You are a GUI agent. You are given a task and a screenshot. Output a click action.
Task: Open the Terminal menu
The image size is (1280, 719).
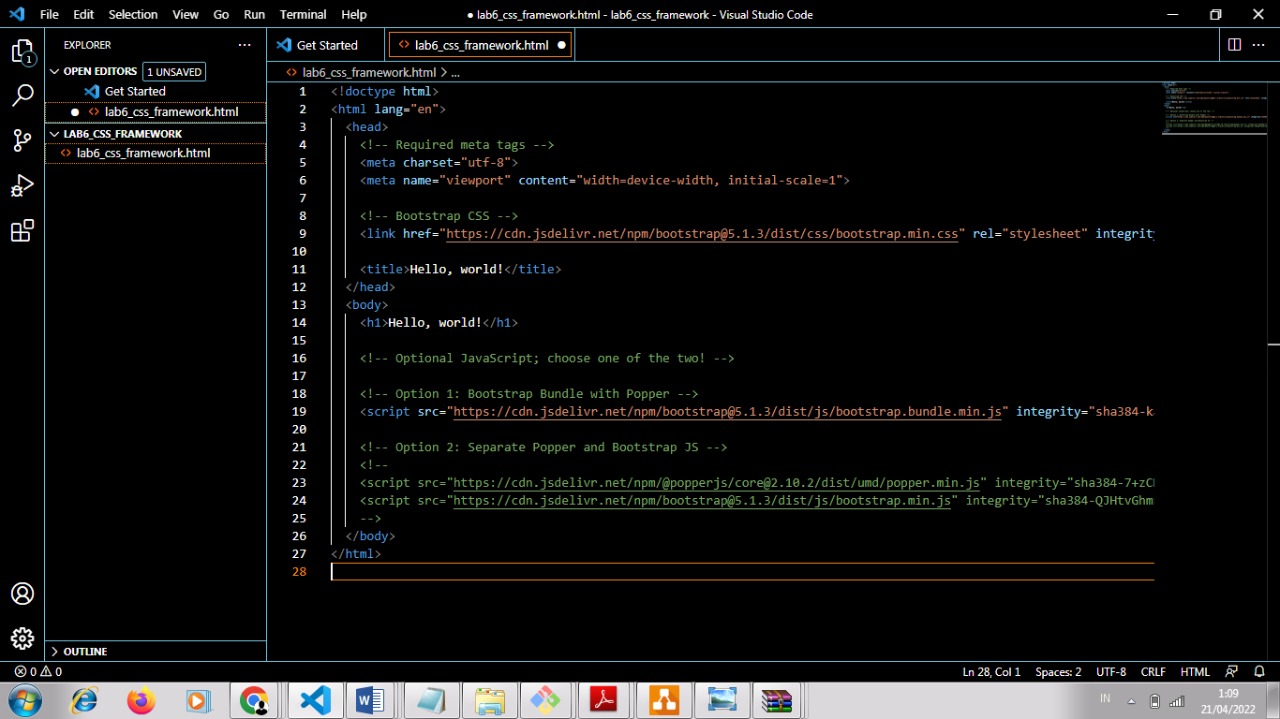coord(303,14)
